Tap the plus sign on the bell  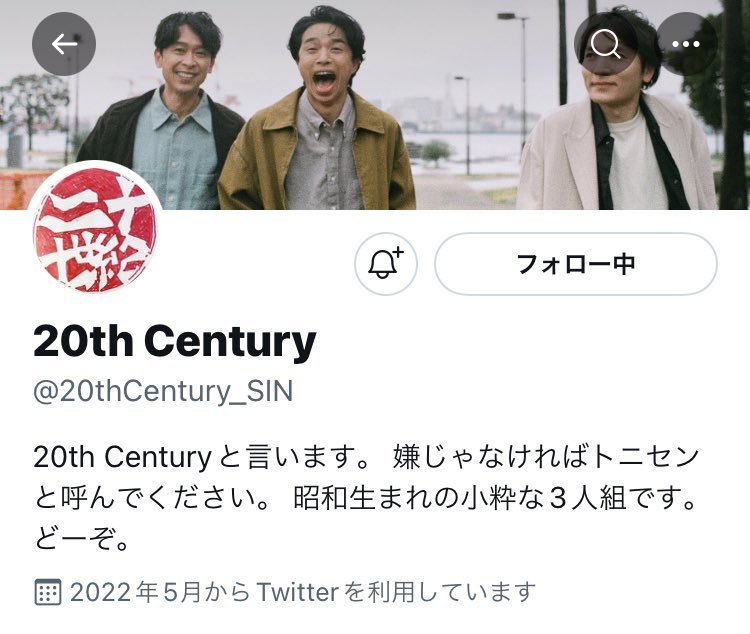tap(398, 253)
